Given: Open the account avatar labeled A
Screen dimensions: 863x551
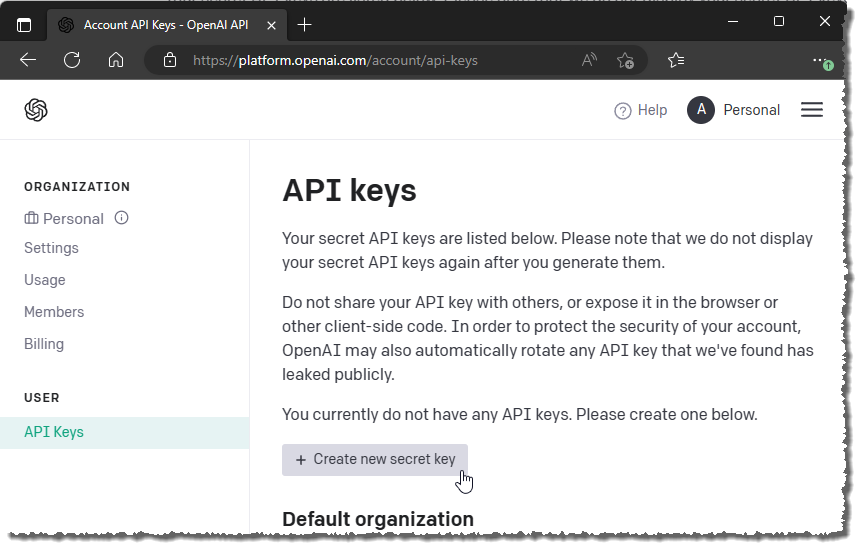Looking at the screenshot, I should pyautogui.click(x=701, y=110).
